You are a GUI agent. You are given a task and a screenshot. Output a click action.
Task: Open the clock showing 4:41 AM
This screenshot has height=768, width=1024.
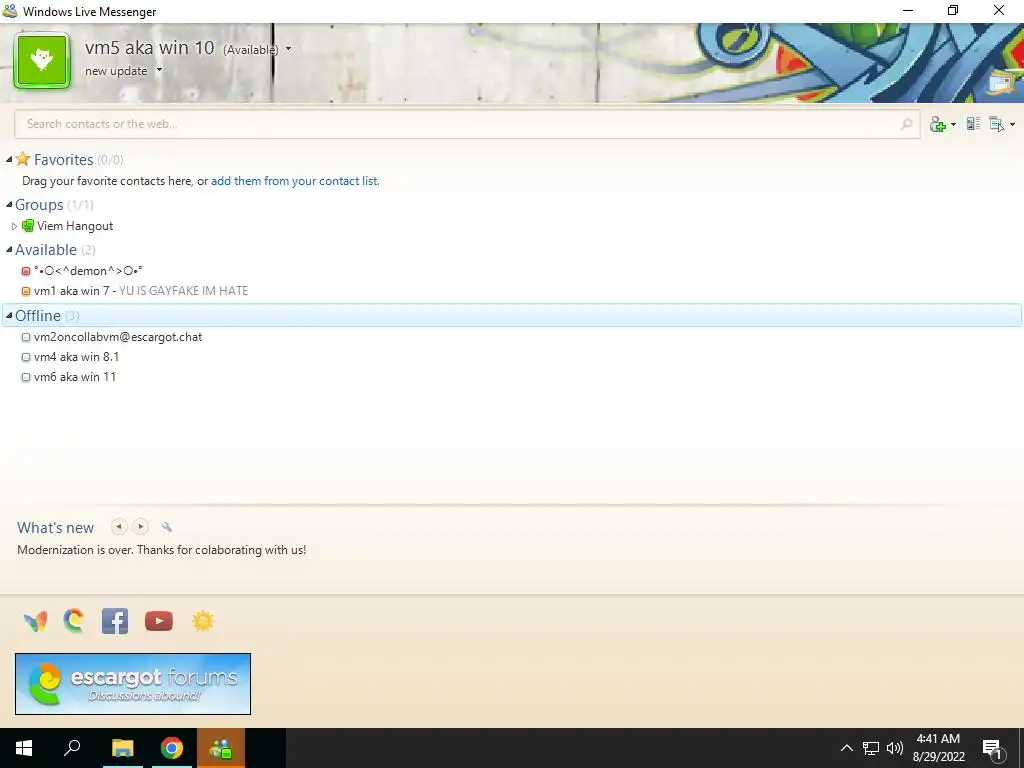[x=938, y=748]
